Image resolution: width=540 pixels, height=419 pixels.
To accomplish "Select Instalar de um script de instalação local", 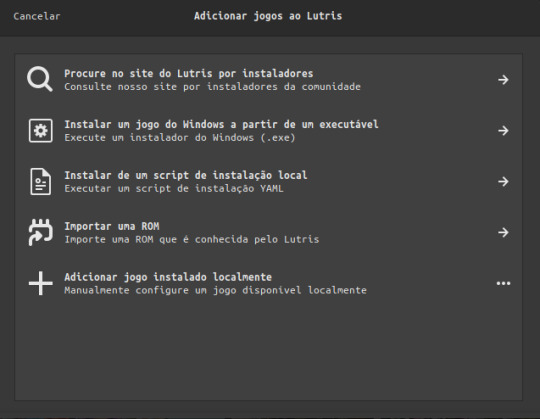I will 186,175.
